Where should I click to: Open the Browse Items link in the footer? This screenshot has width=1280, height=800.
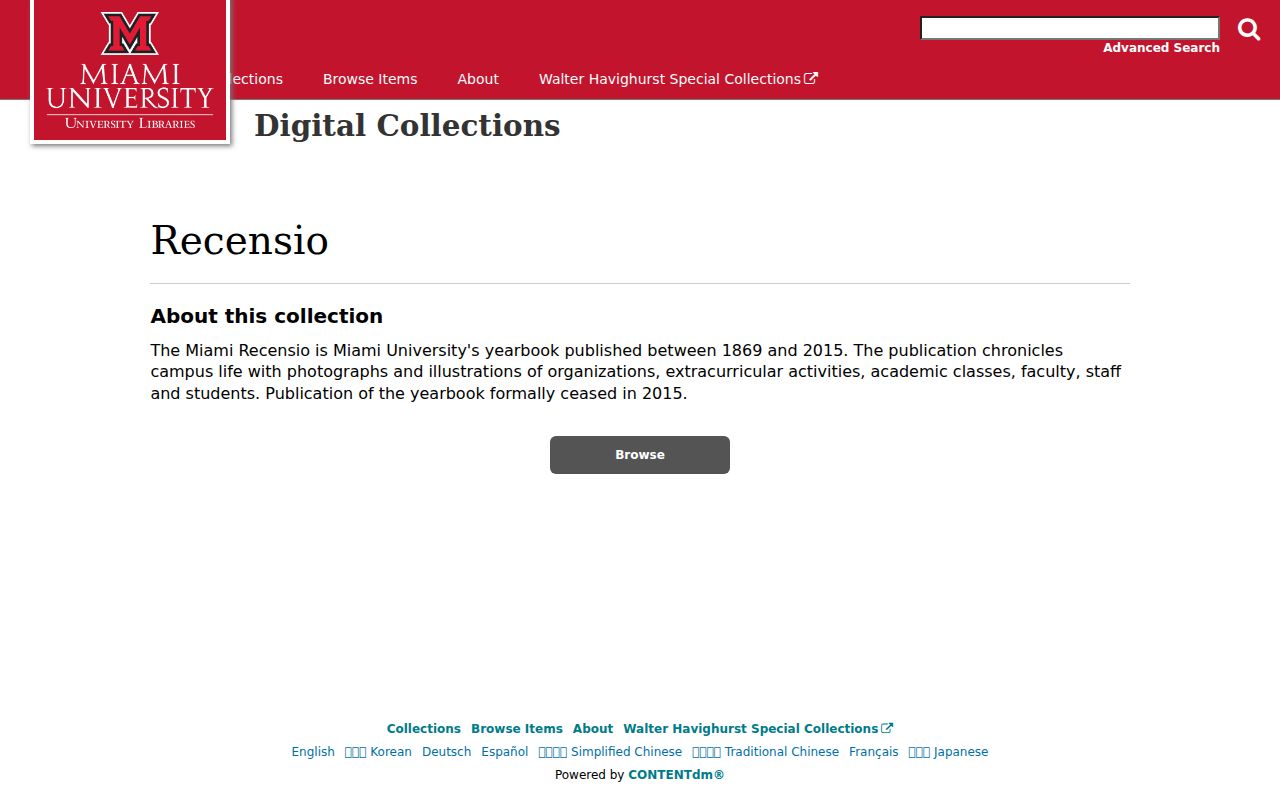point(517,729)
